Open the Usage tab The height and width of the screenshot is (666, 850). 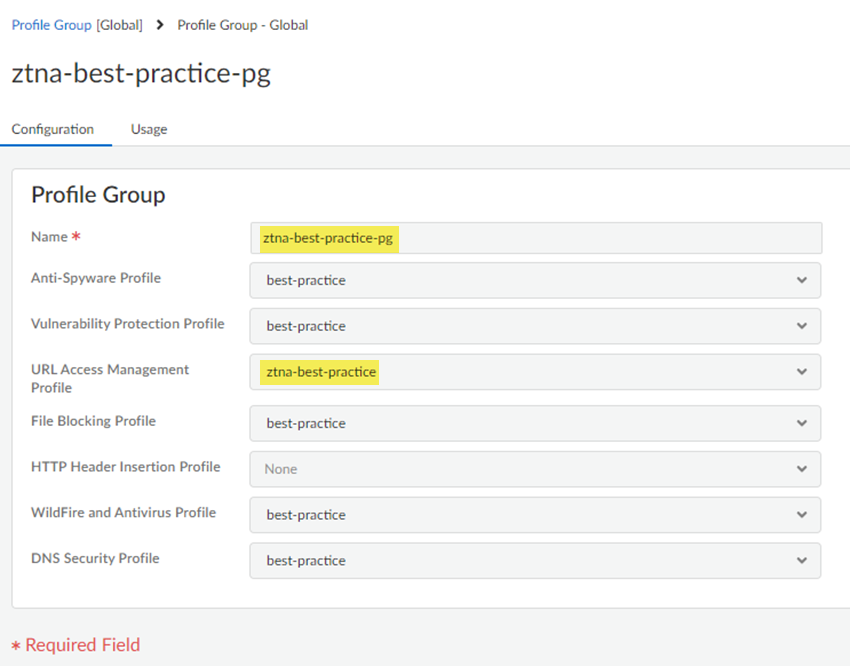149,129
